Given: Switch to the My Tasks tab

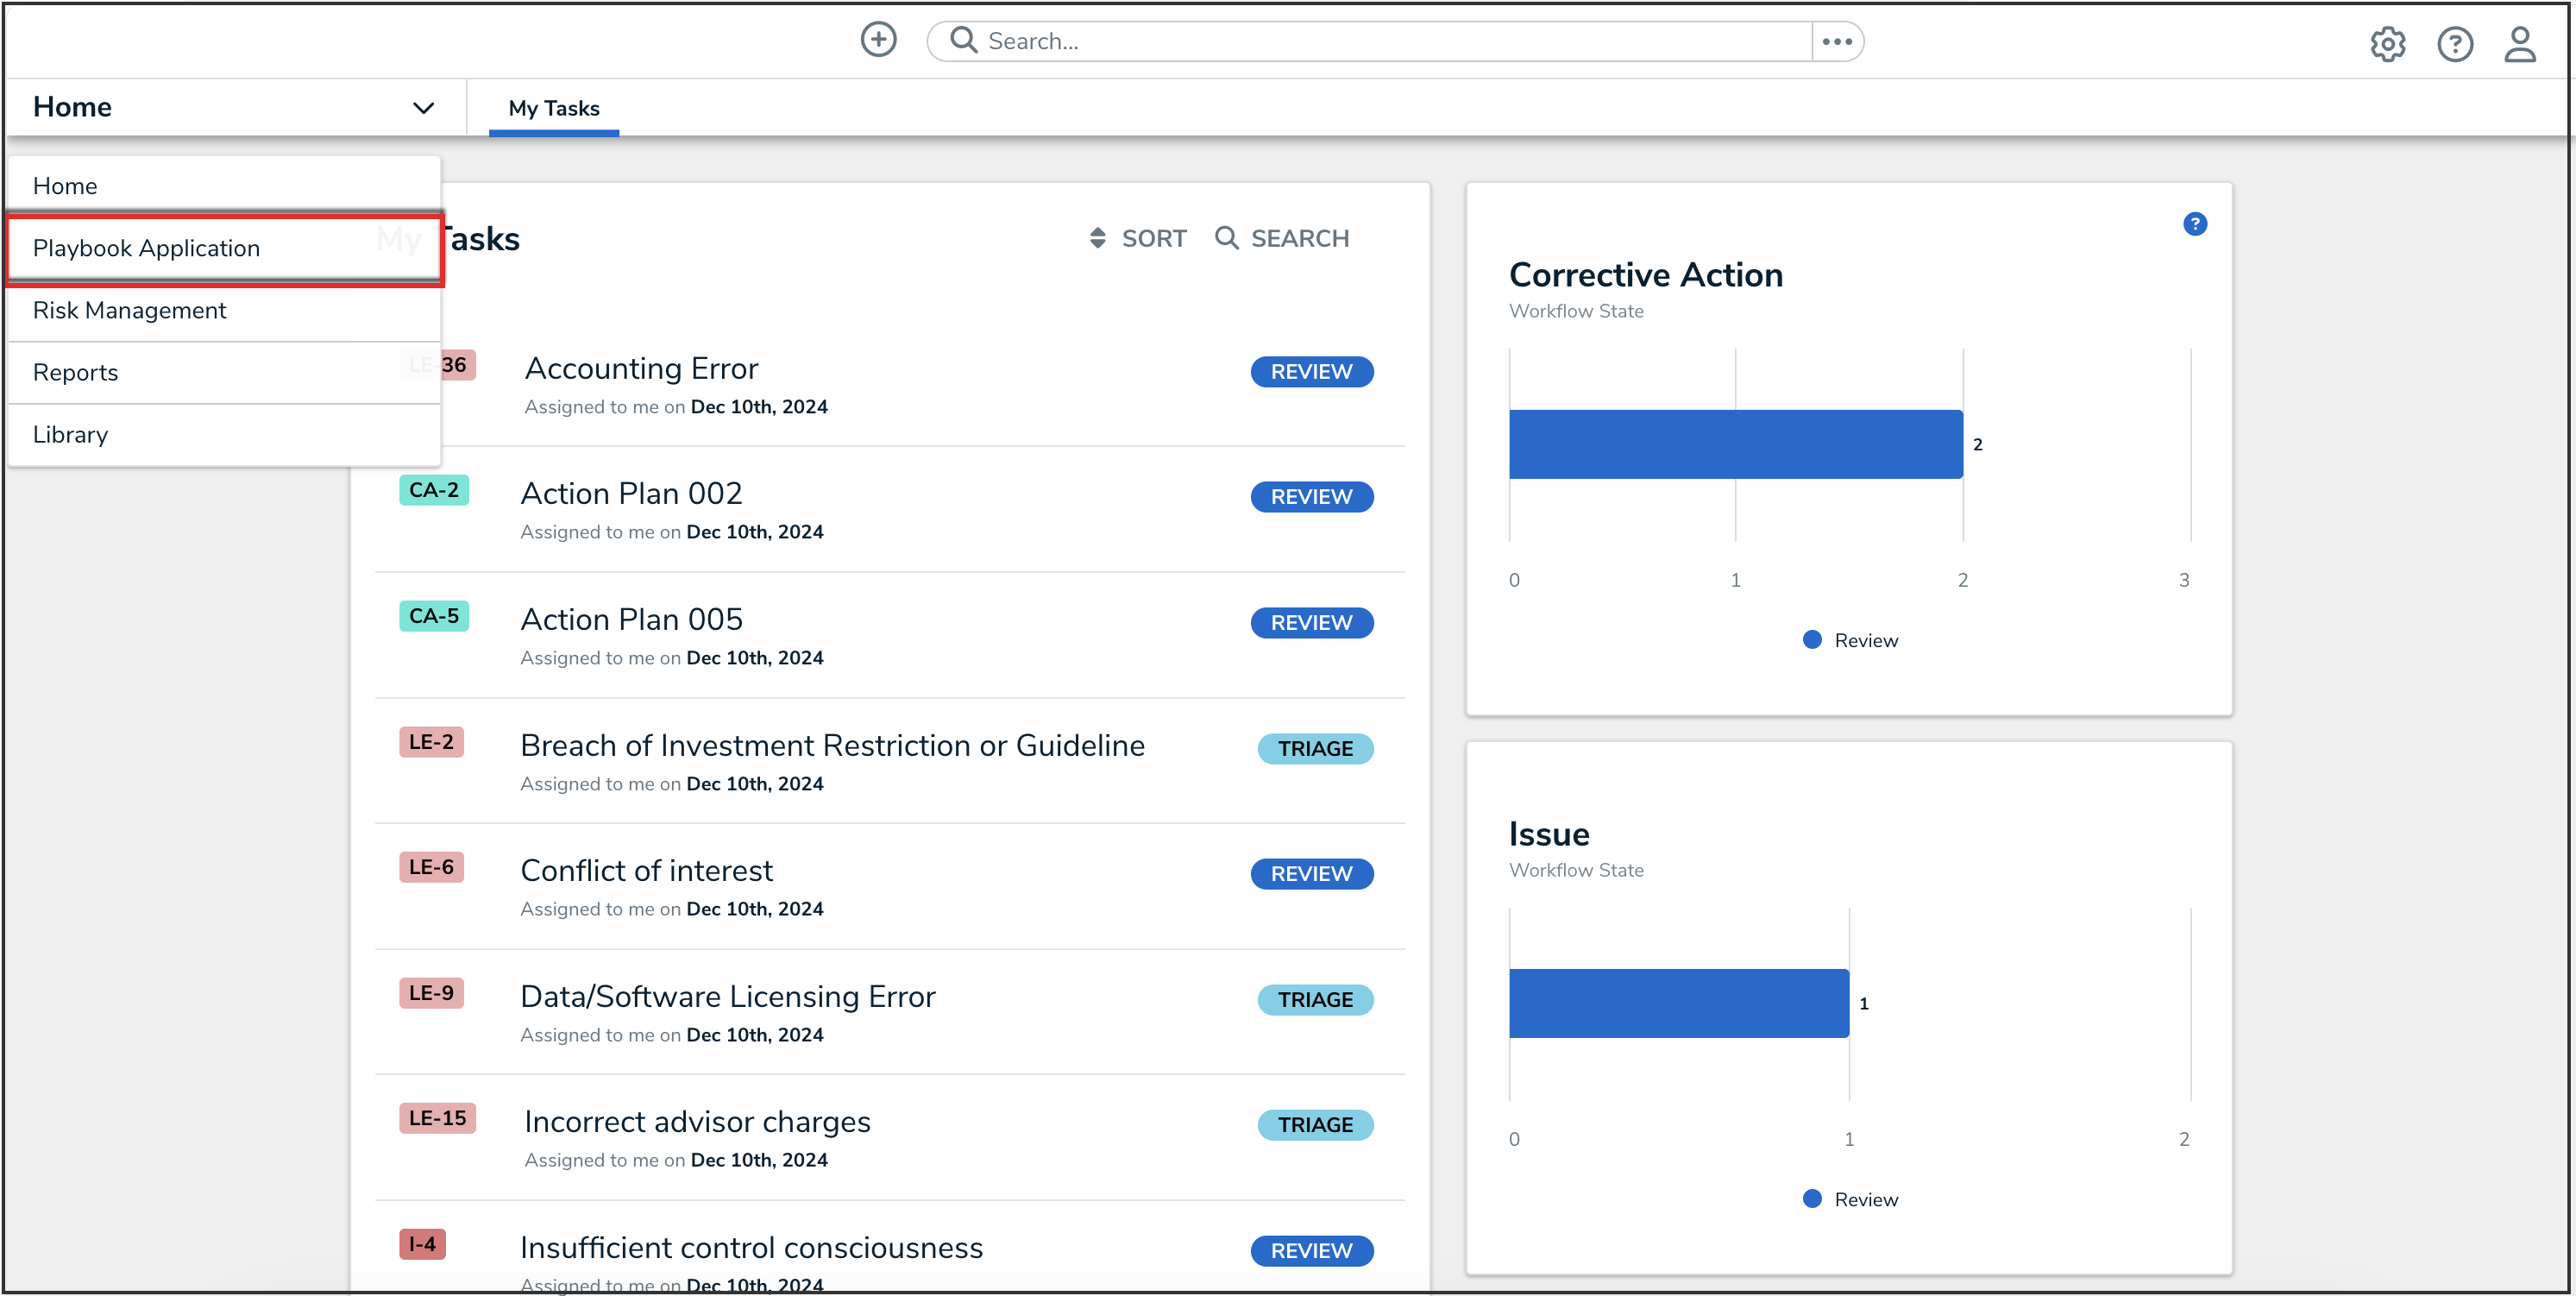Looking at the screenshot, I should pos(553,108).
